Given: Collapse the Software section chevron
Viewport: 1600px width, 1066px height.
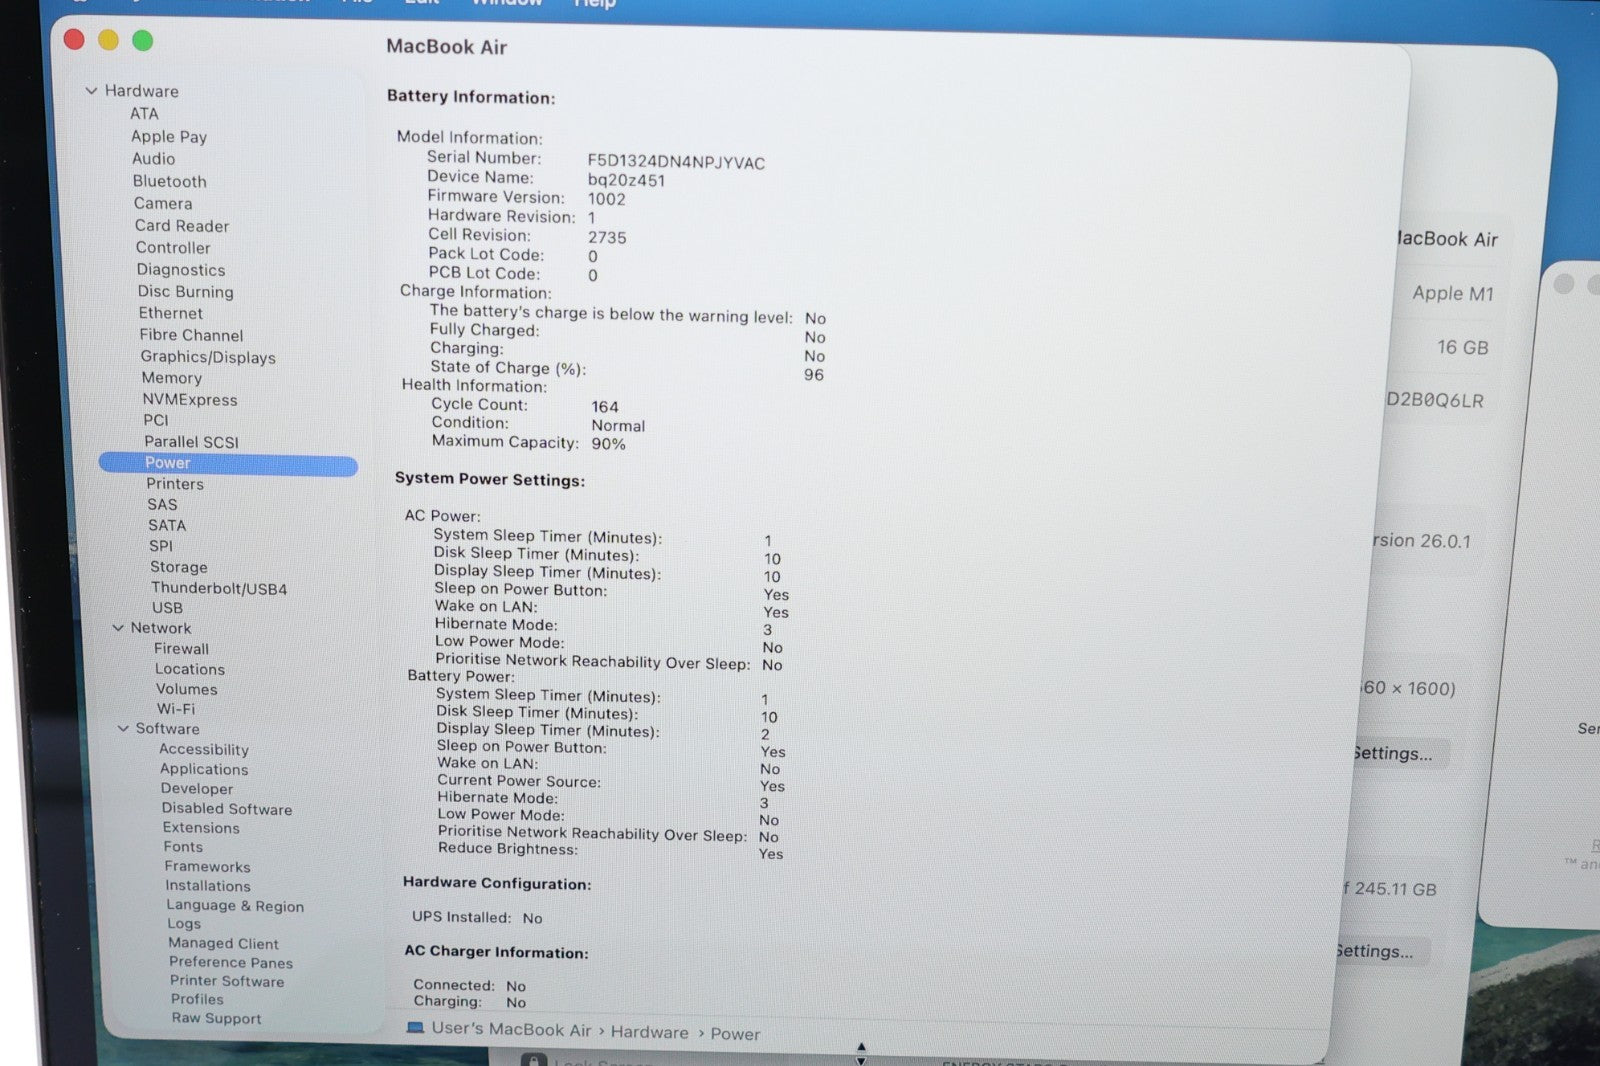Looking at the screenshot, I should click(x=123, y=729).
